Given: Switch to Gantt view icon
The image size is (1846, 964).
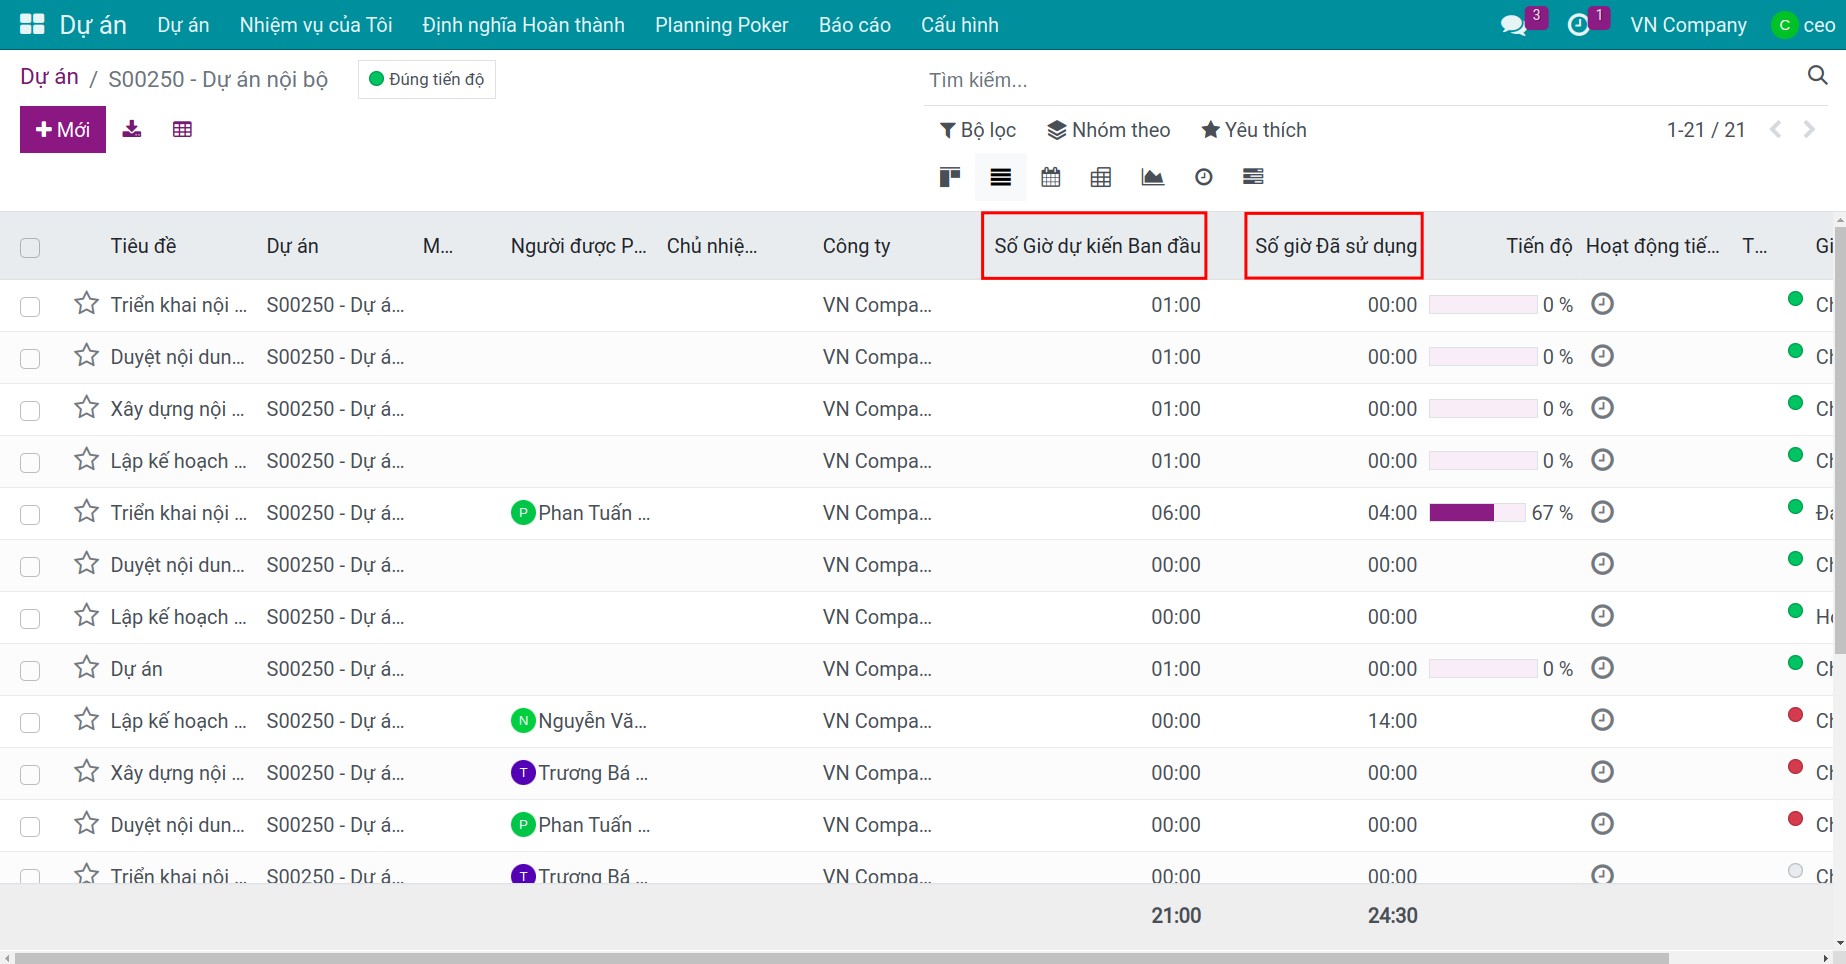Looking at the screenshot, I should (x=1253, y=177).
